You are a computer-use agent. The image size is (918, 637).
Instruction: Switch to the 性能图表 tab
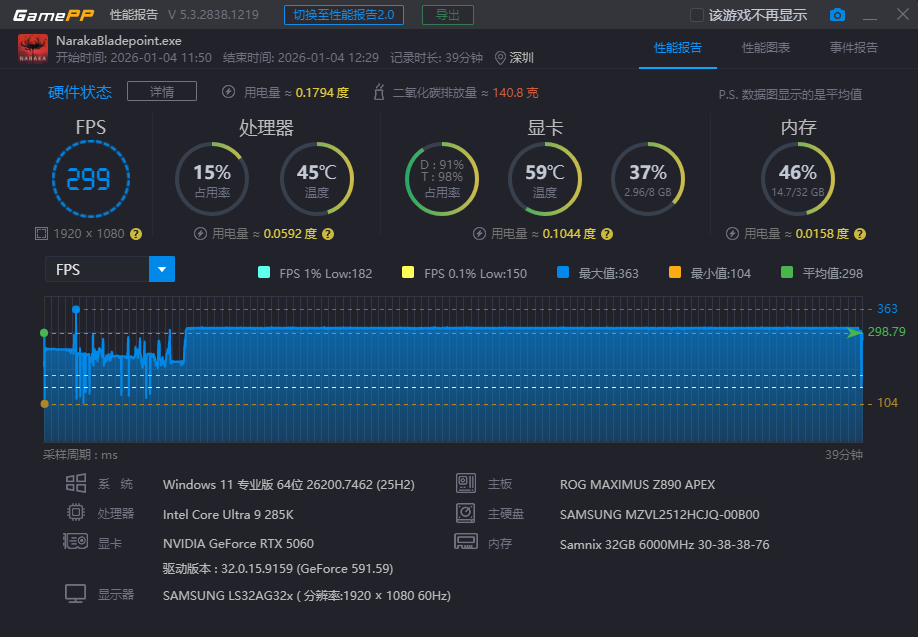765,48
